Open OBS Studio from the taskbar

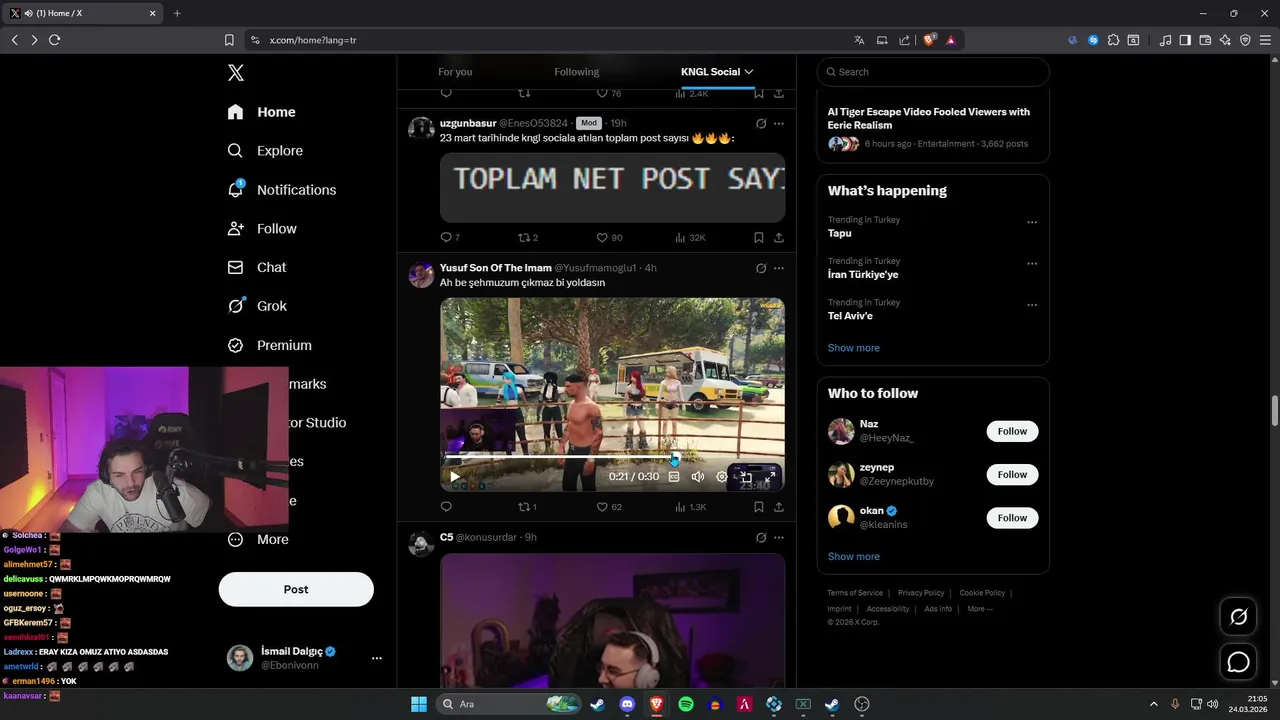[x=862, y=704]
